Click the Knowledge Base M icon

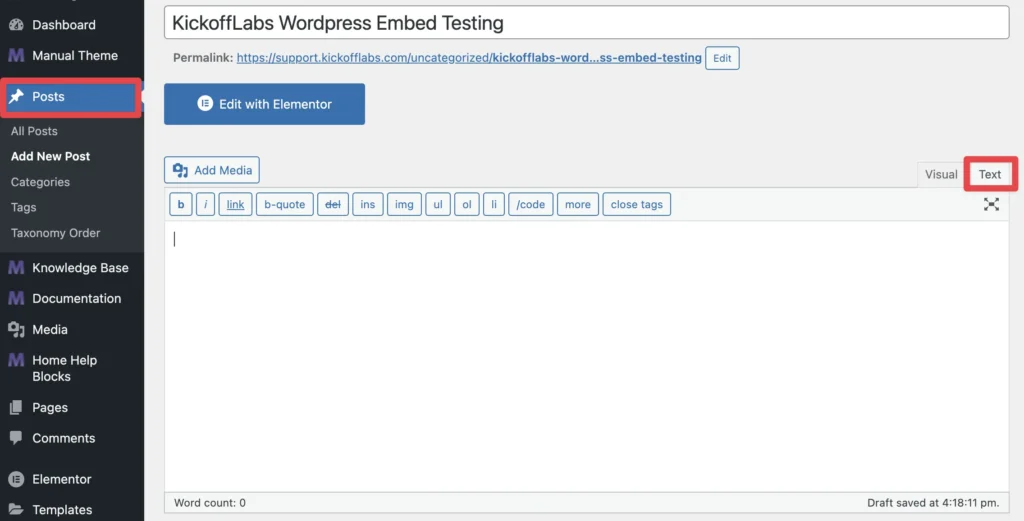coord(16,268)
